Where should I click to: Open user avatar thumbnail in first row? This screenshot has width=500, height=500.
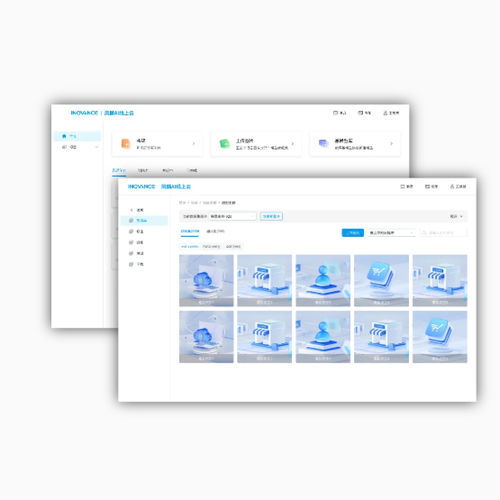[323, 280]
